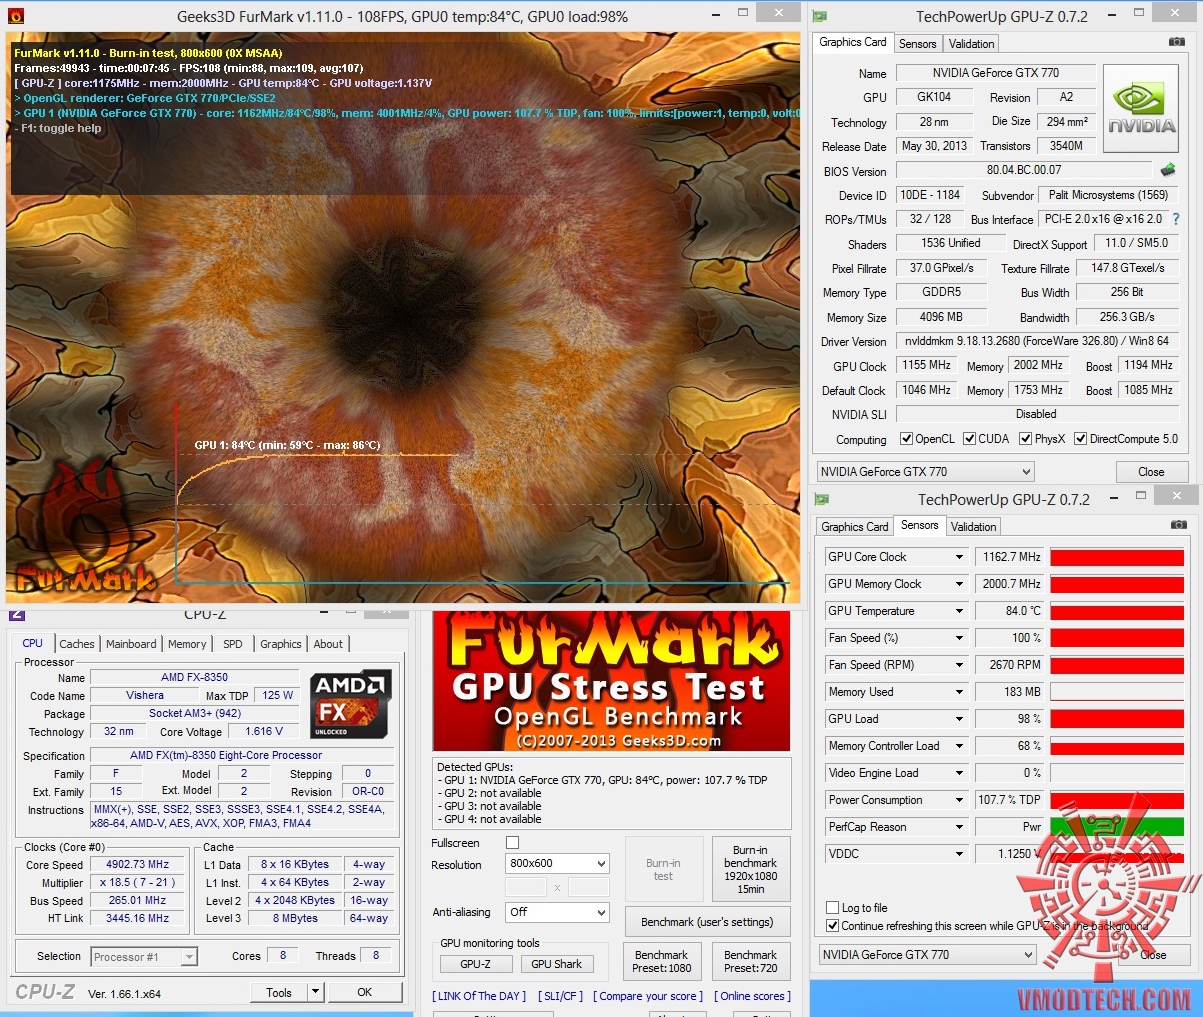The height and width of the screenshot is (1017, 1203).
Task: Click the PerfCap Reason green graph bar
Action: 1117,827
